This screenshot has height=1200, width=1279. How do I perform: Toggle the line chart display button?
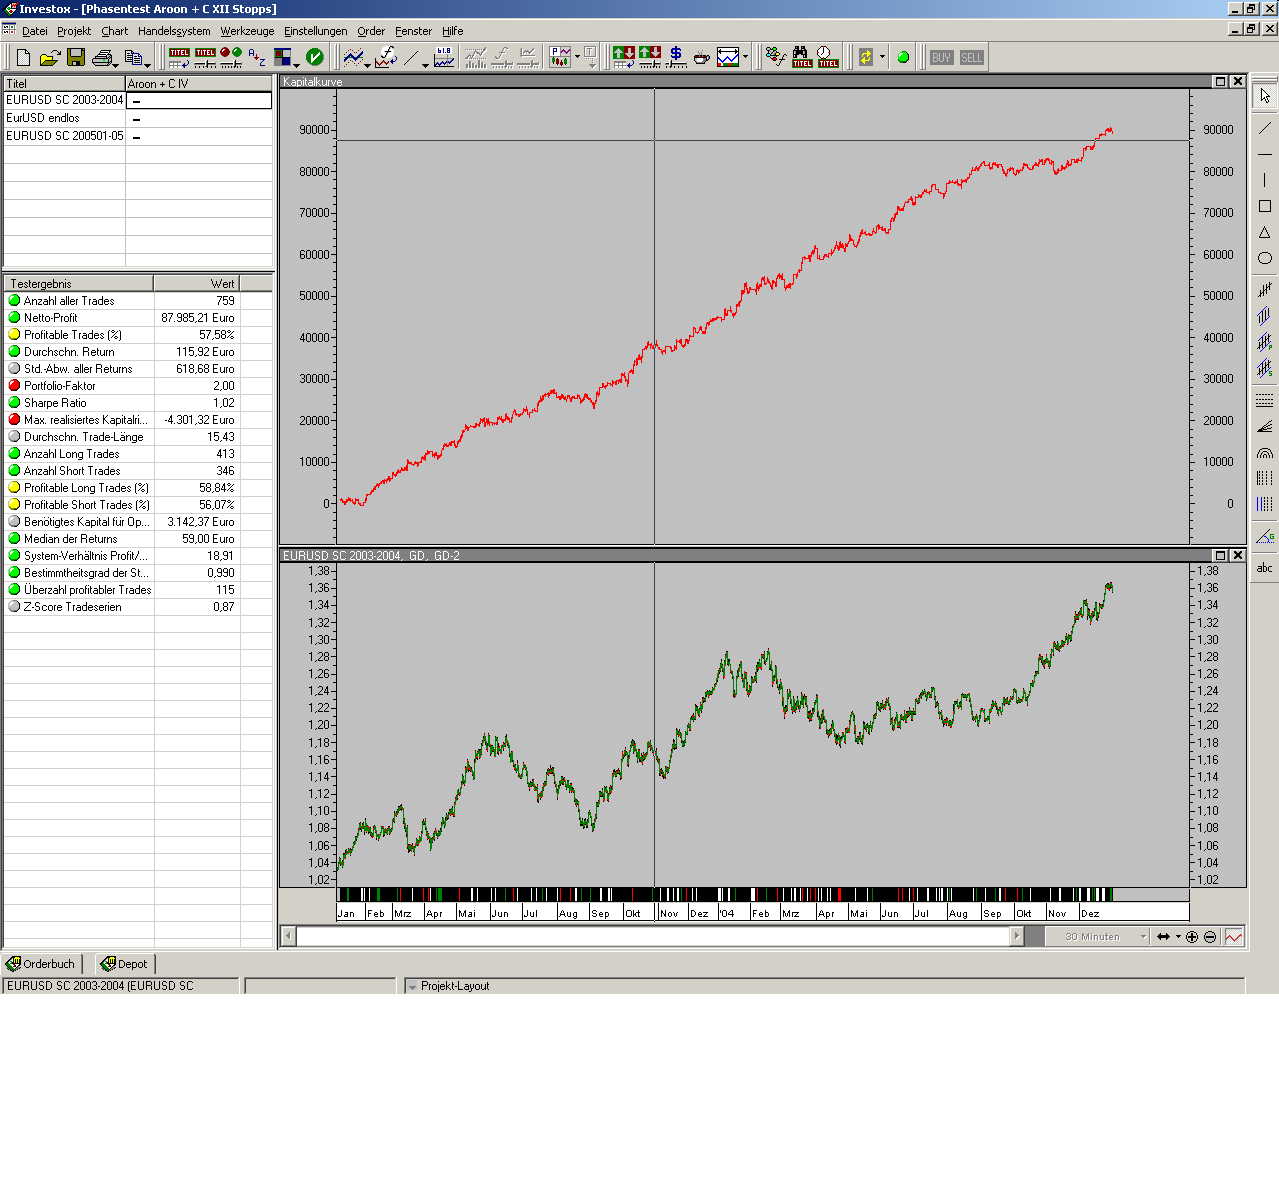point(1234,937)
